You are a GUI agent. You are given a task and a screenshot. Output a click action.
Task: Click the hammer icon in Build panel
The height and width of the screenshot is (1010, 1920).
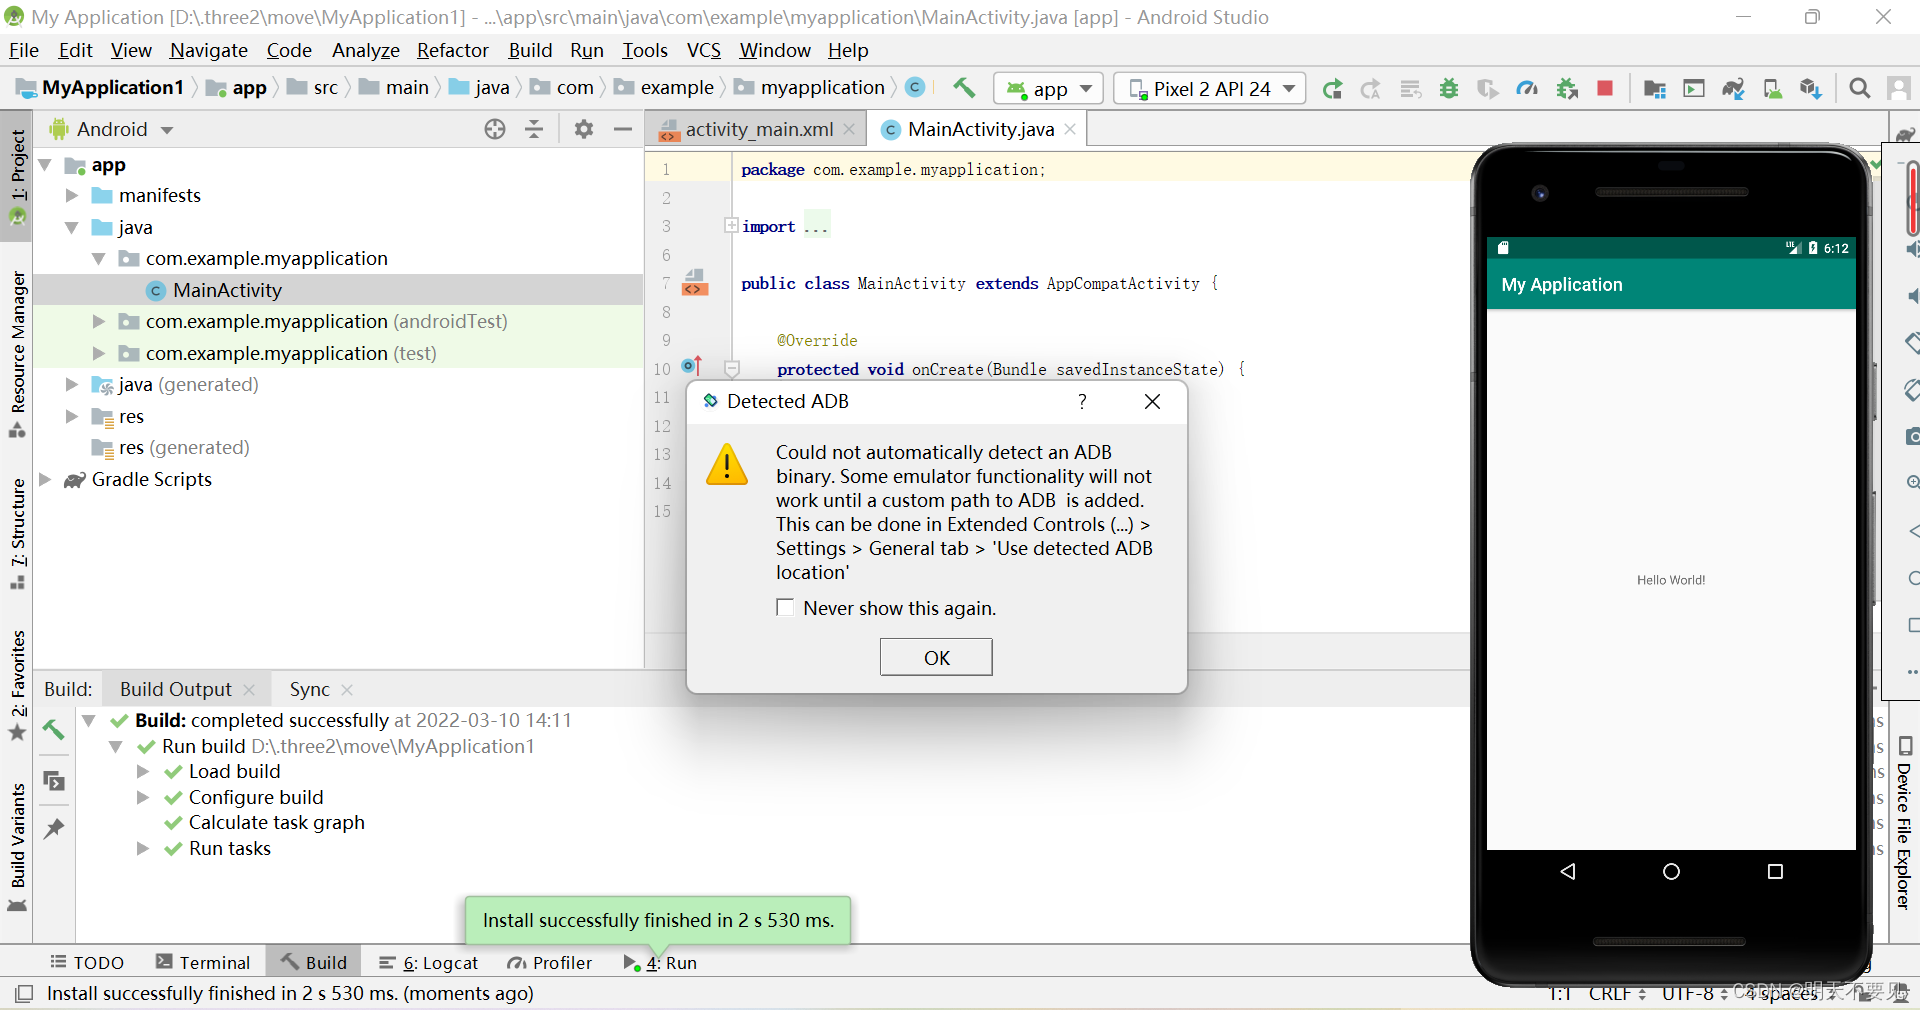[54, 730]
